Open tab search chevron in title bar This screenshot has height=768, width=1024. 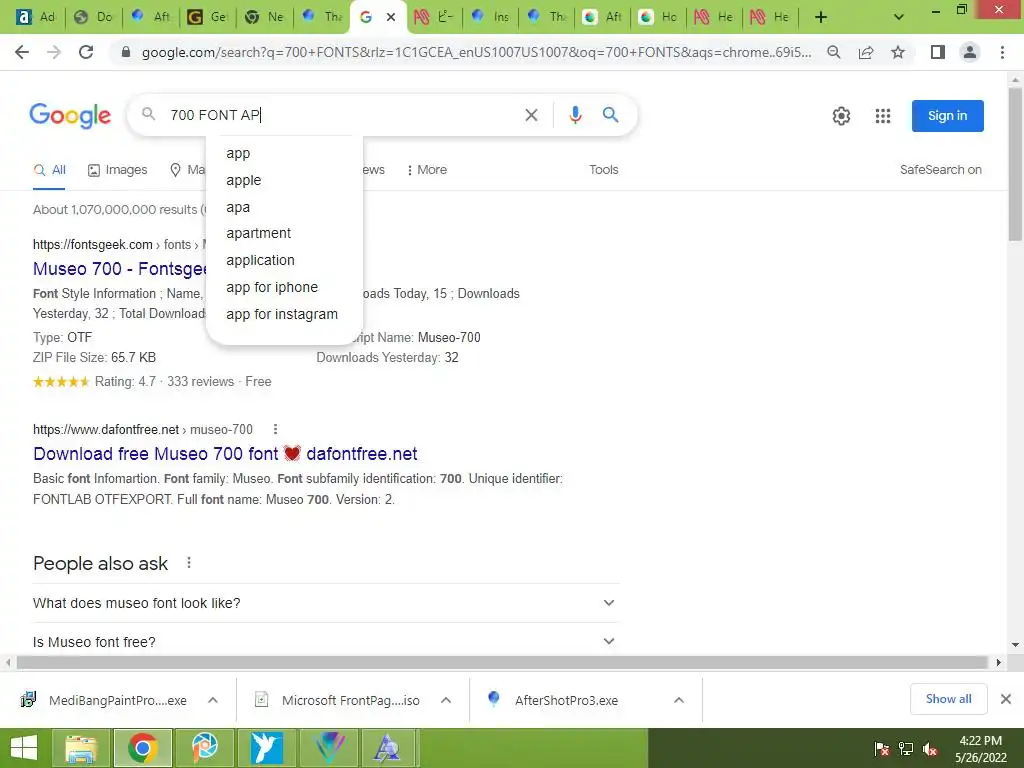tap(899, 17)
